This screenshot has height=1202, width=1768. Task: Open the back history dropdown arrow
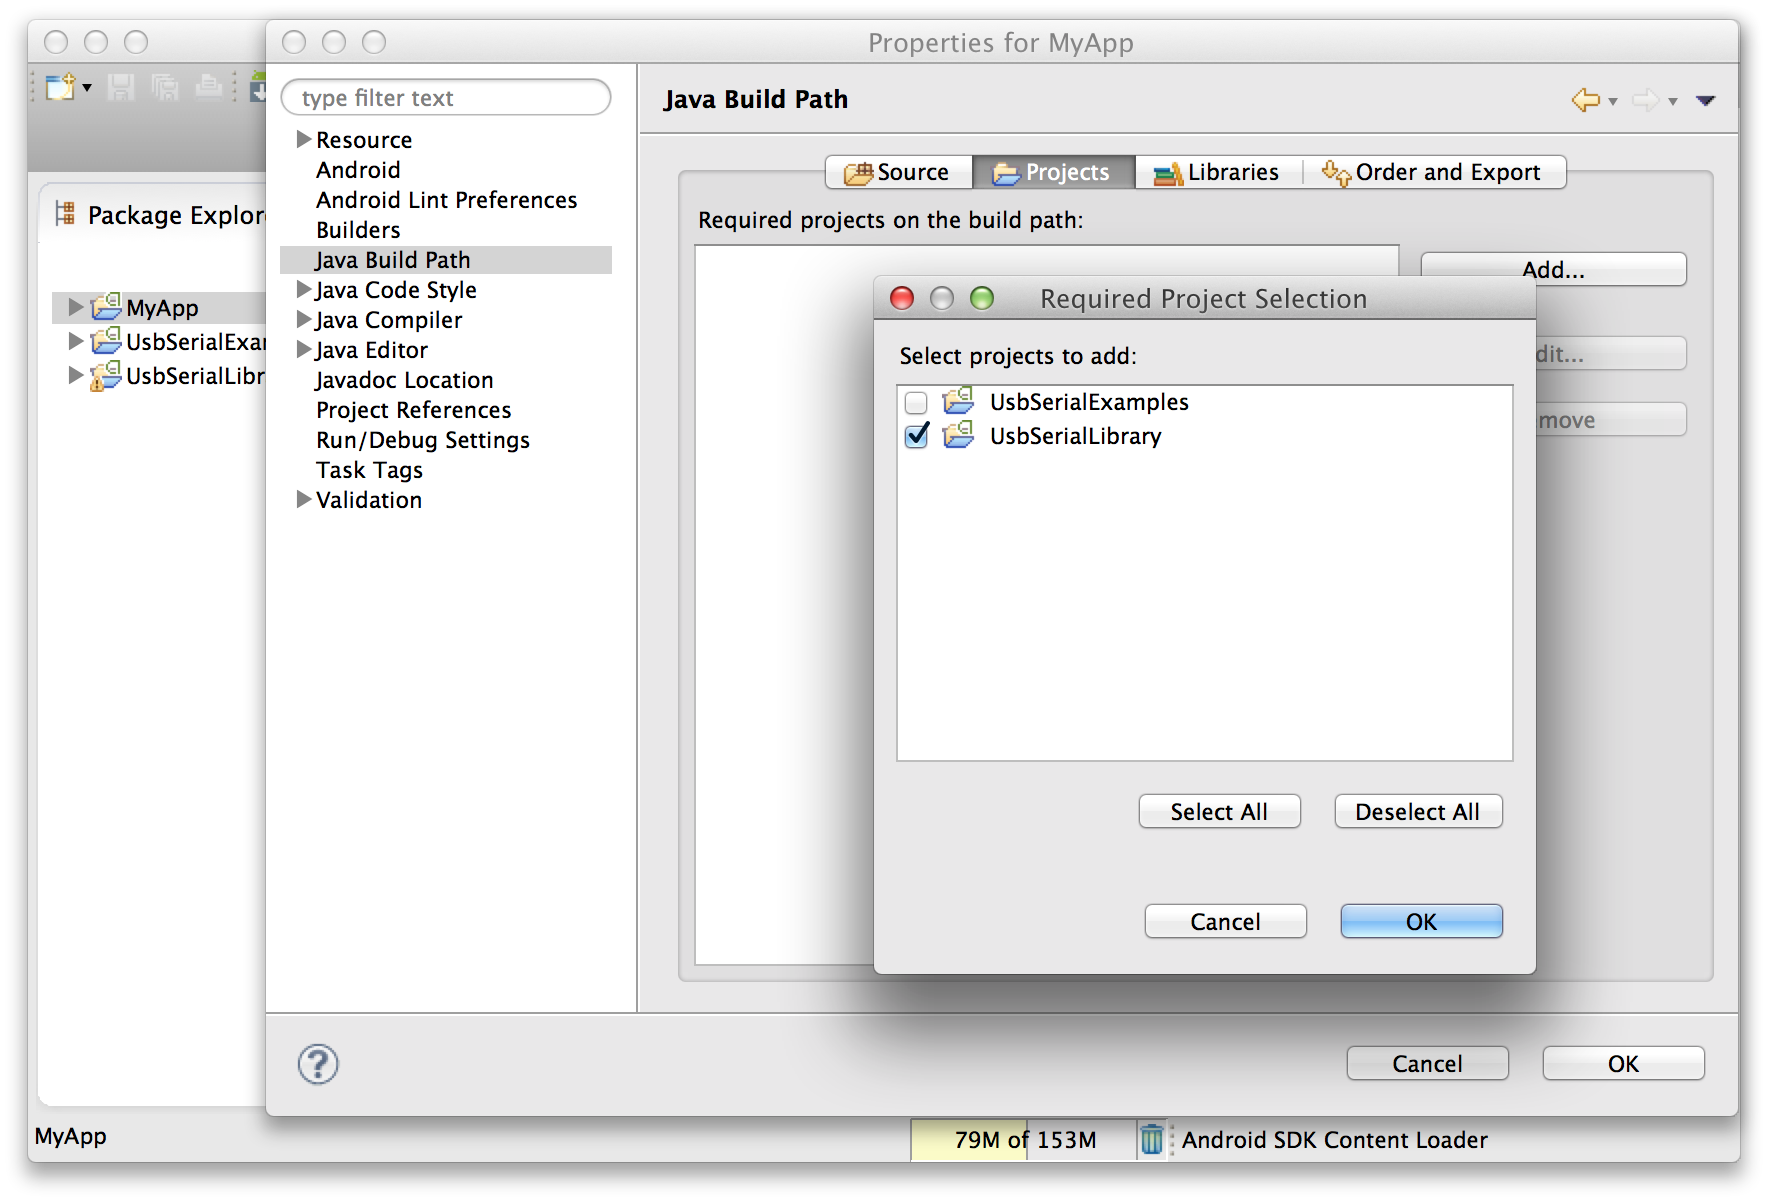[x=1613, y=102]
